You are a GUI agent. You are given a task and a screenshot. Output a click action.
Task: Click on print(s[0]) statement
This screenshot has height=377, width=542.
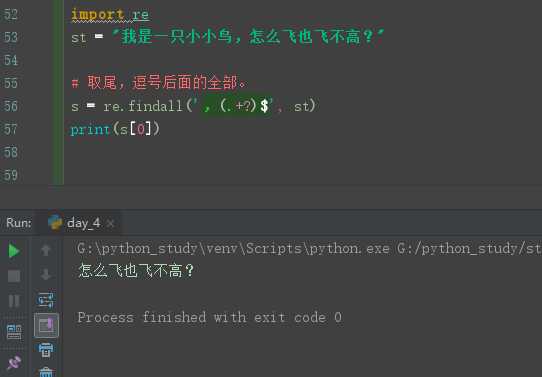[115, 129]
